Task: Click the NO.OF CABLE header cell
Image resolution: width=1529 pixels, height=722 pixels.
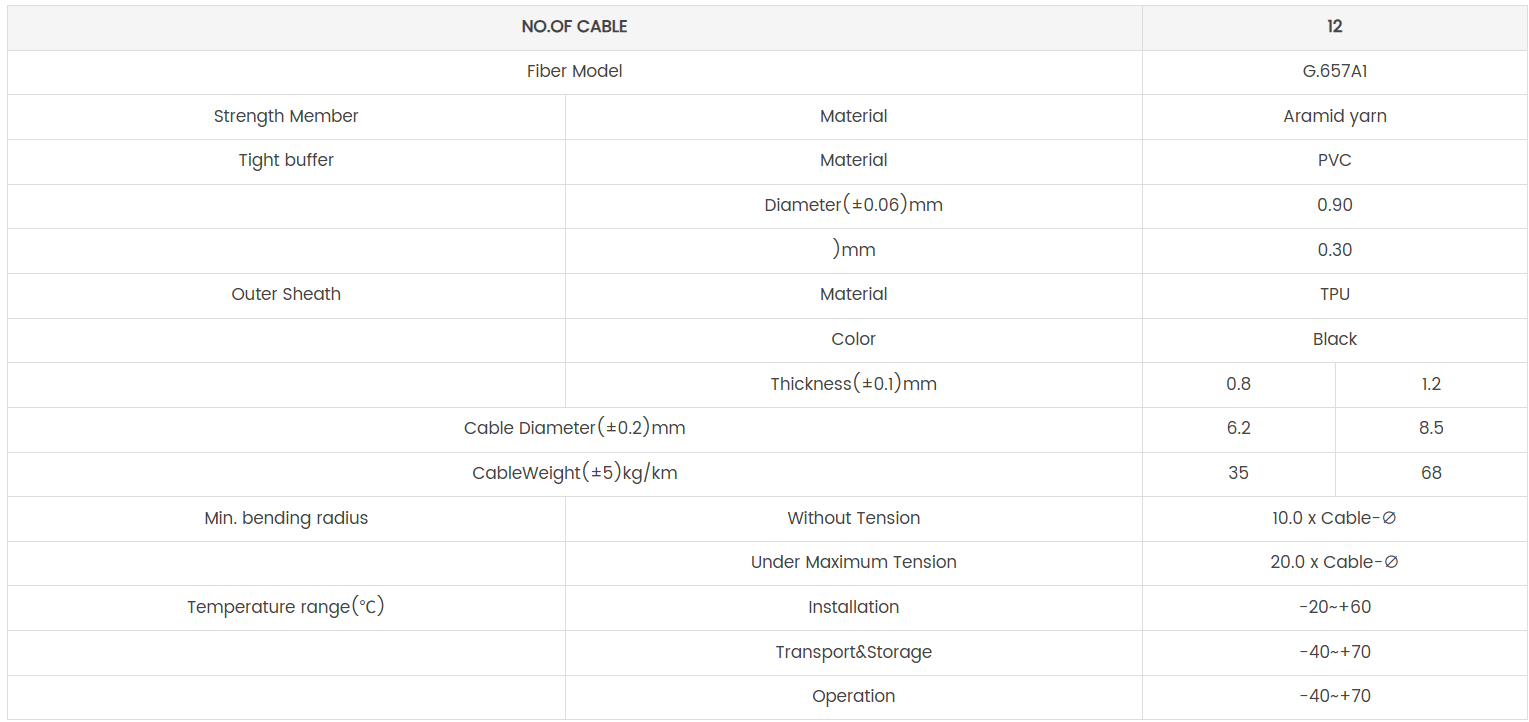Action: [x=574, y=27]
